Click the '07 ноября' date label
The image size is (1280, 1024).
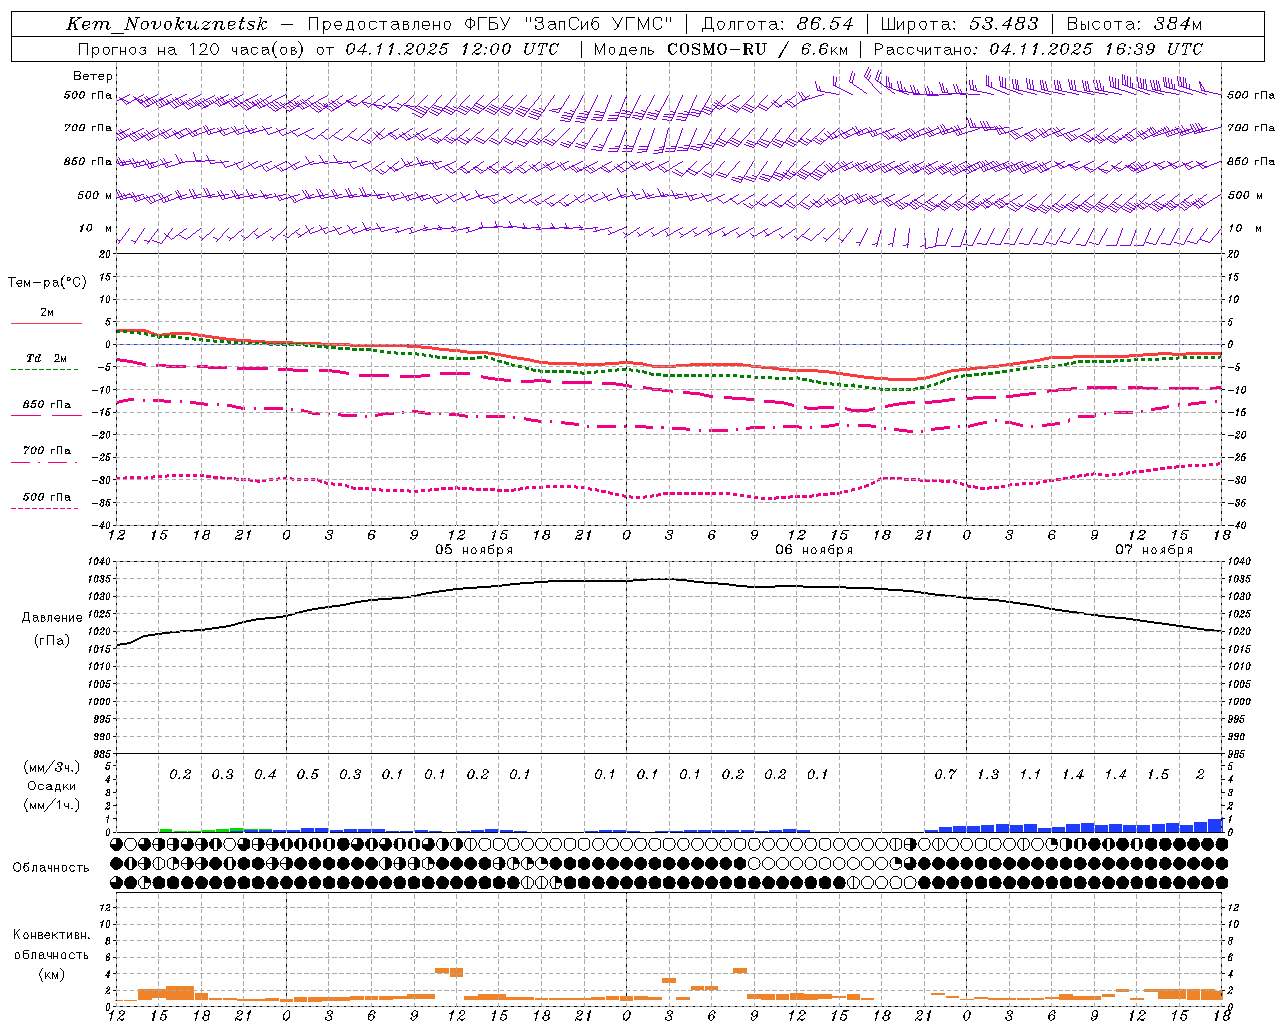pyautogui.click(x=1155, y=550)
